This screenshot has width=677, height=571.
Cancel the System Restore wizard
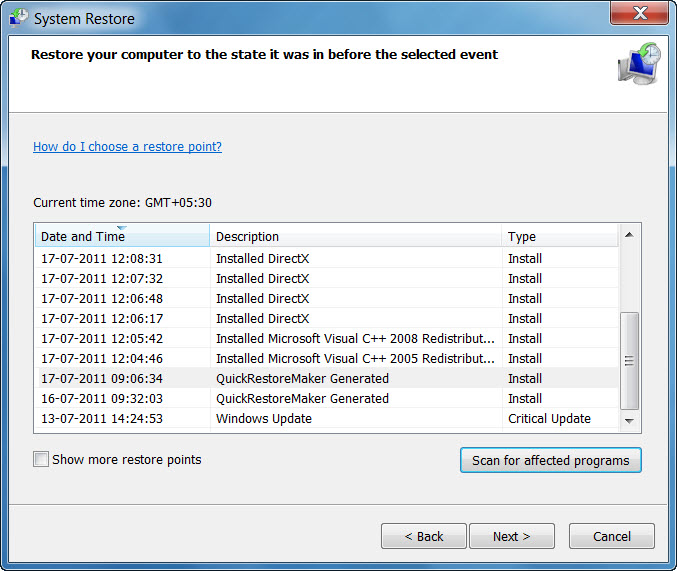pos(611,536)
